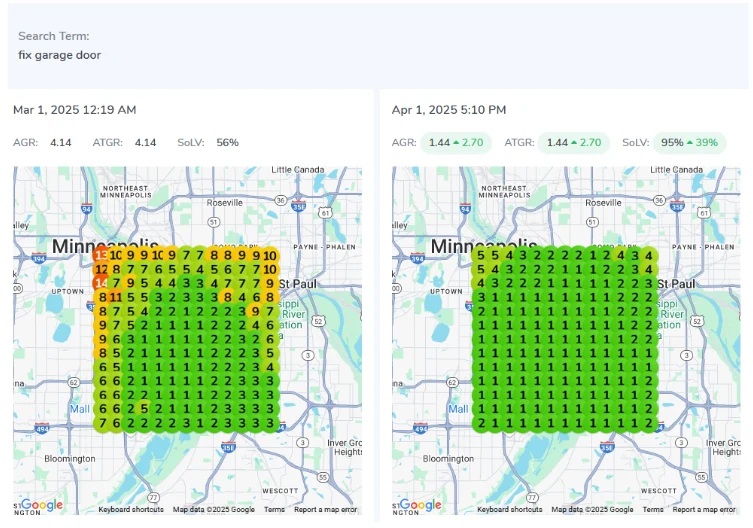Image resolution: width=753 pixels, height=528 pixels.
Task: Click the rank 12 marker on March map
Action: point(101,269)
